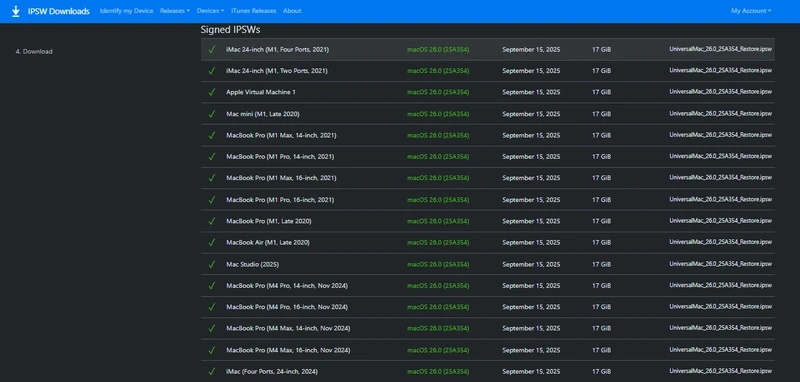Click macOS 26.0 version for Mac mini M1
This screenshot has width=800, height=382.
click(x=438, y=114)
